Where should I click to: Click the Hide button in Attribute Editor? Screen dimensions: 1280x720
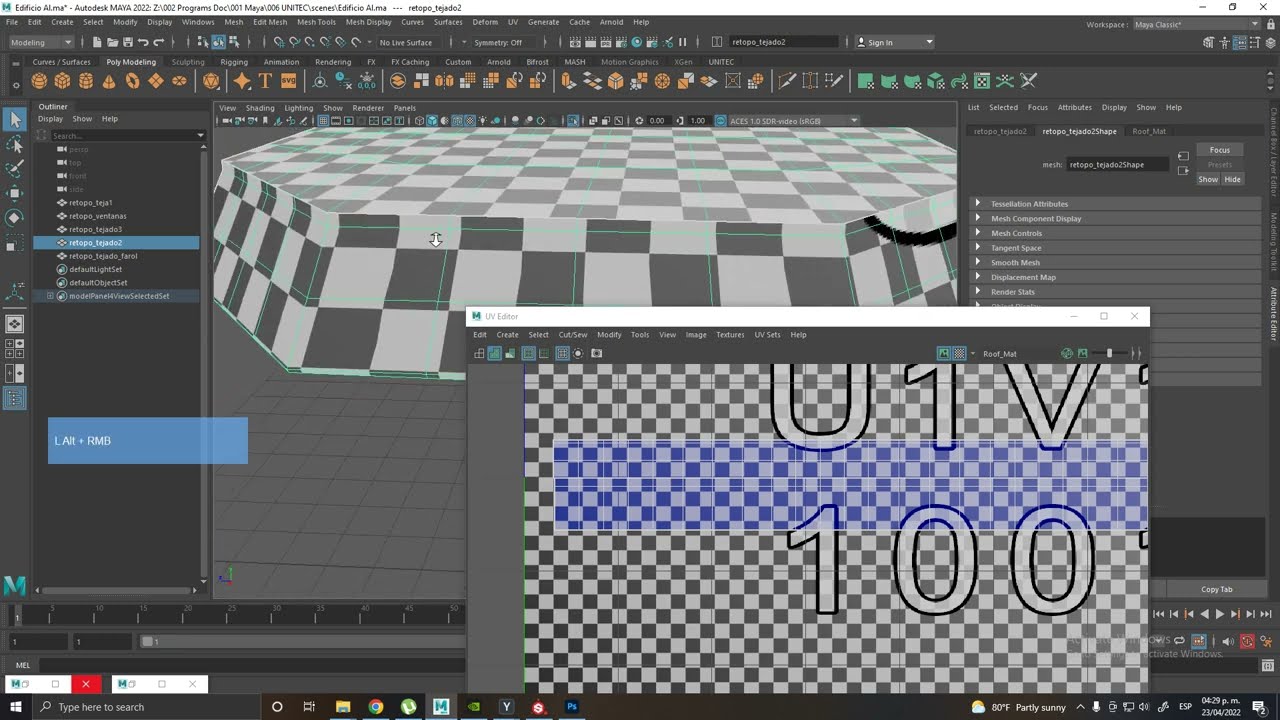(1232, 179)
